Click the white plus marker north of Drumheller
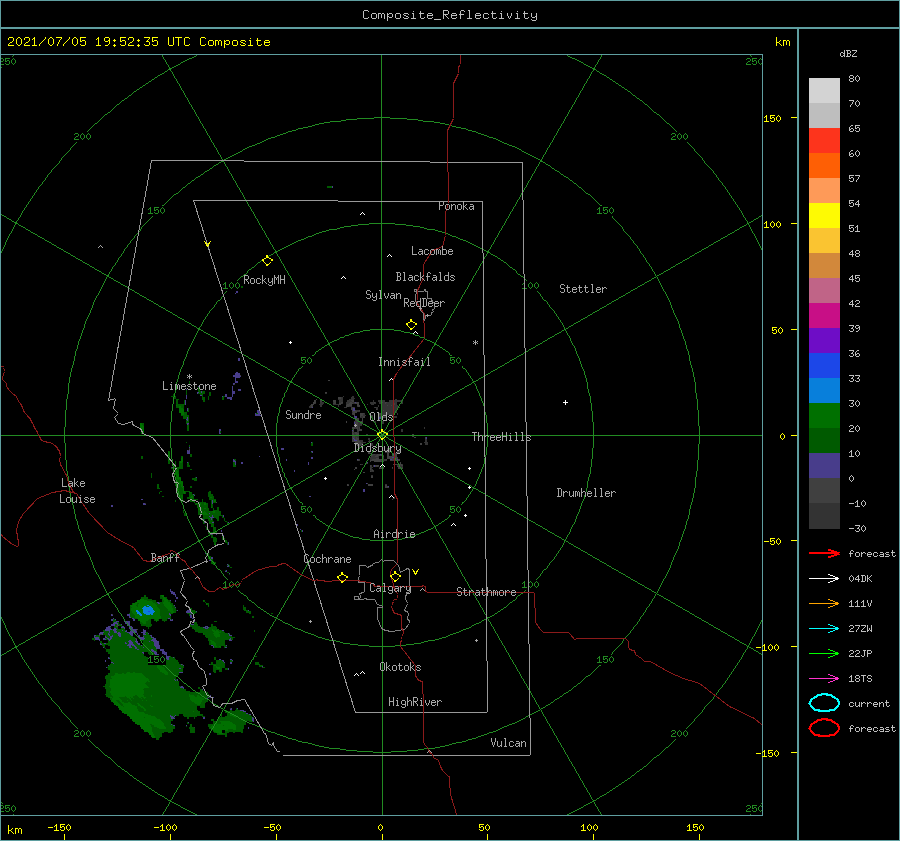 pyautogui.click(x=565, y=402)
